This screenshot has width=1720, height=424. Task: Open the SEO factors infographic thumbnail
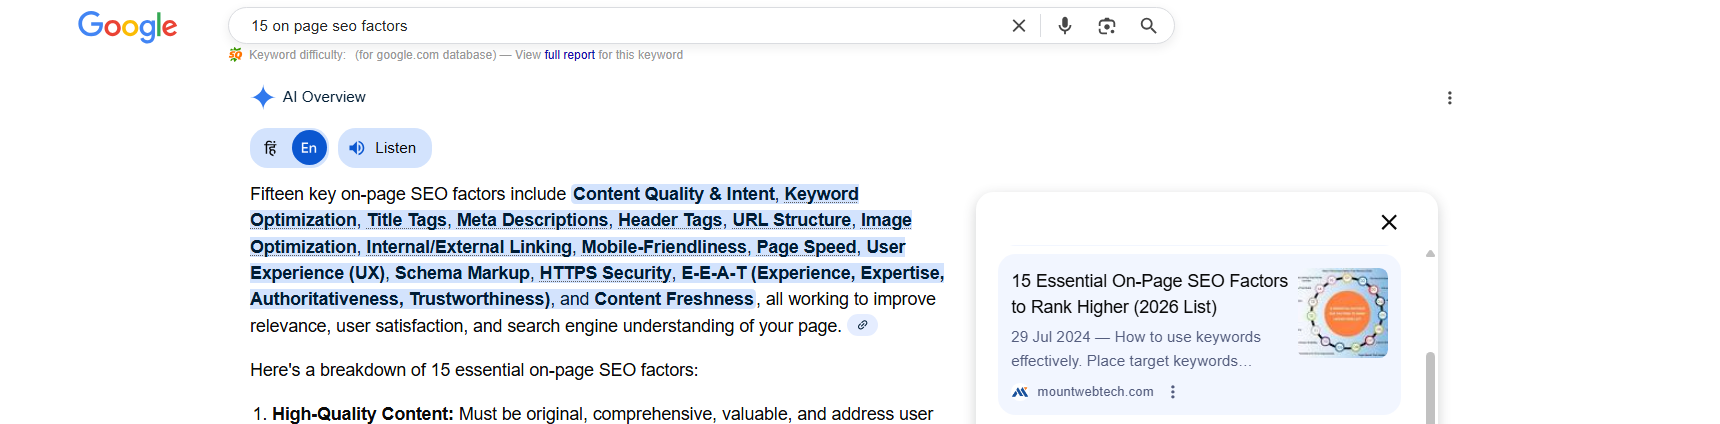tap(1343, 313)
